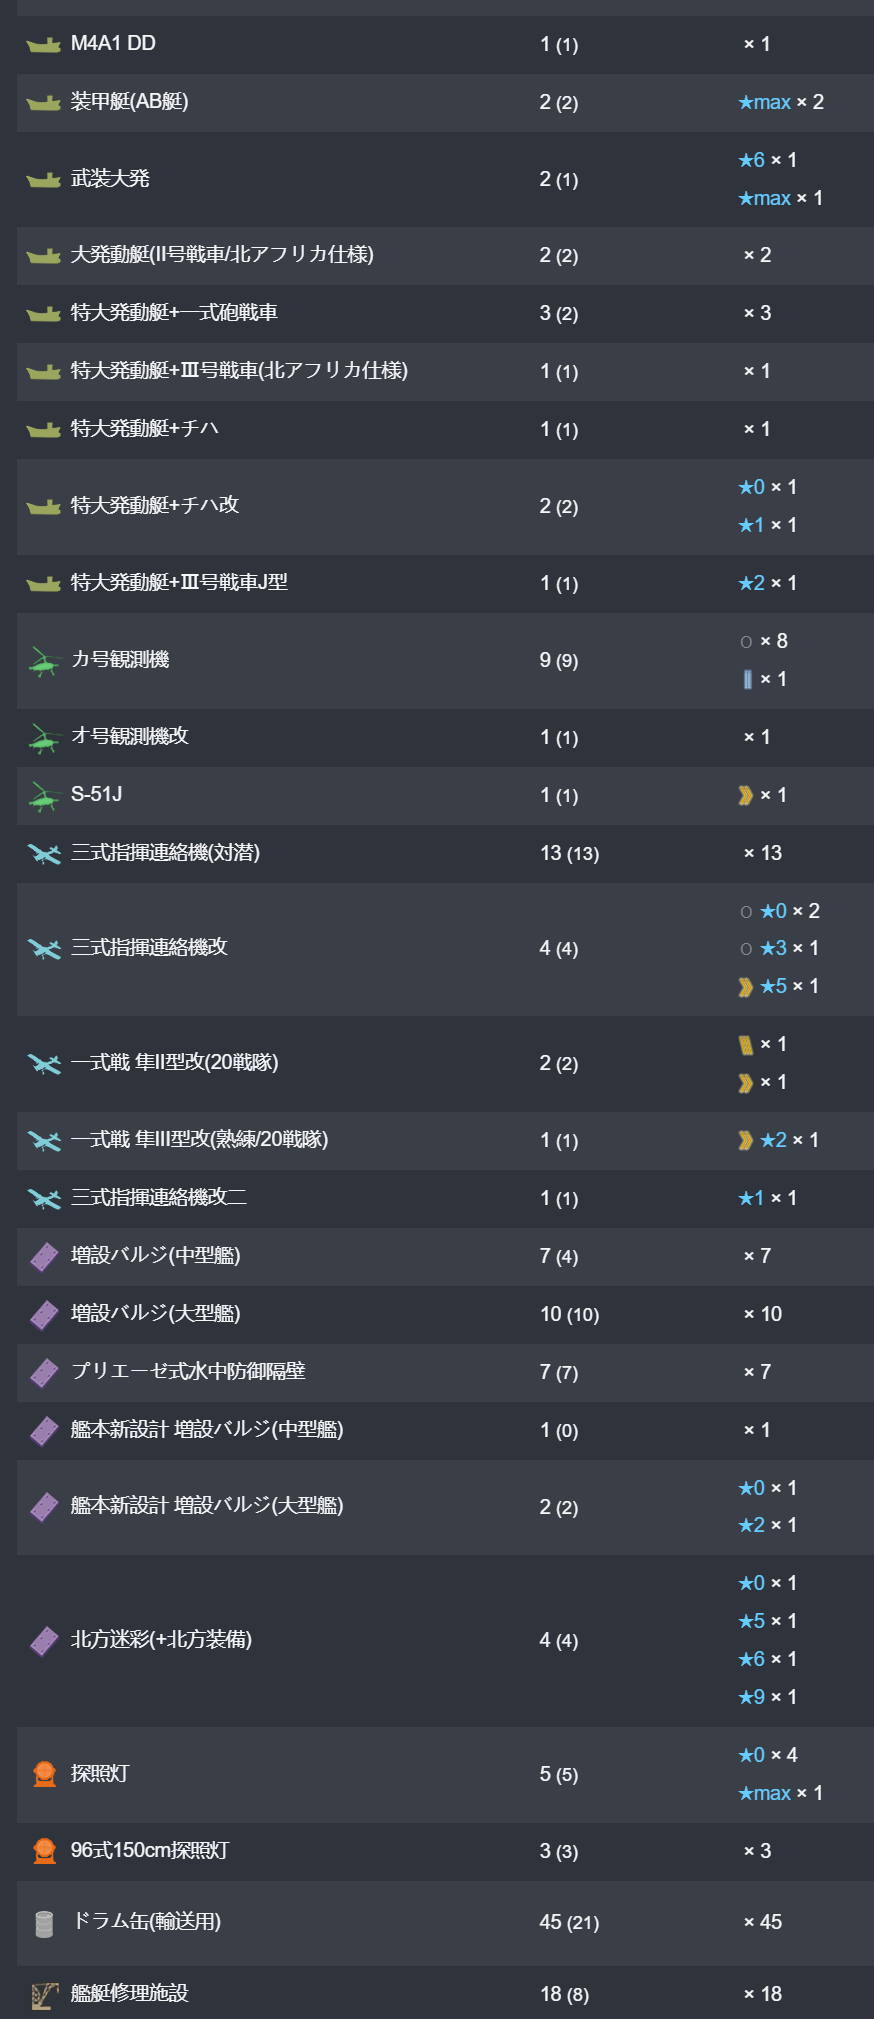Click the plane icon next to 三式指揮連絡機(対潜)

click(x=44, y=854)
